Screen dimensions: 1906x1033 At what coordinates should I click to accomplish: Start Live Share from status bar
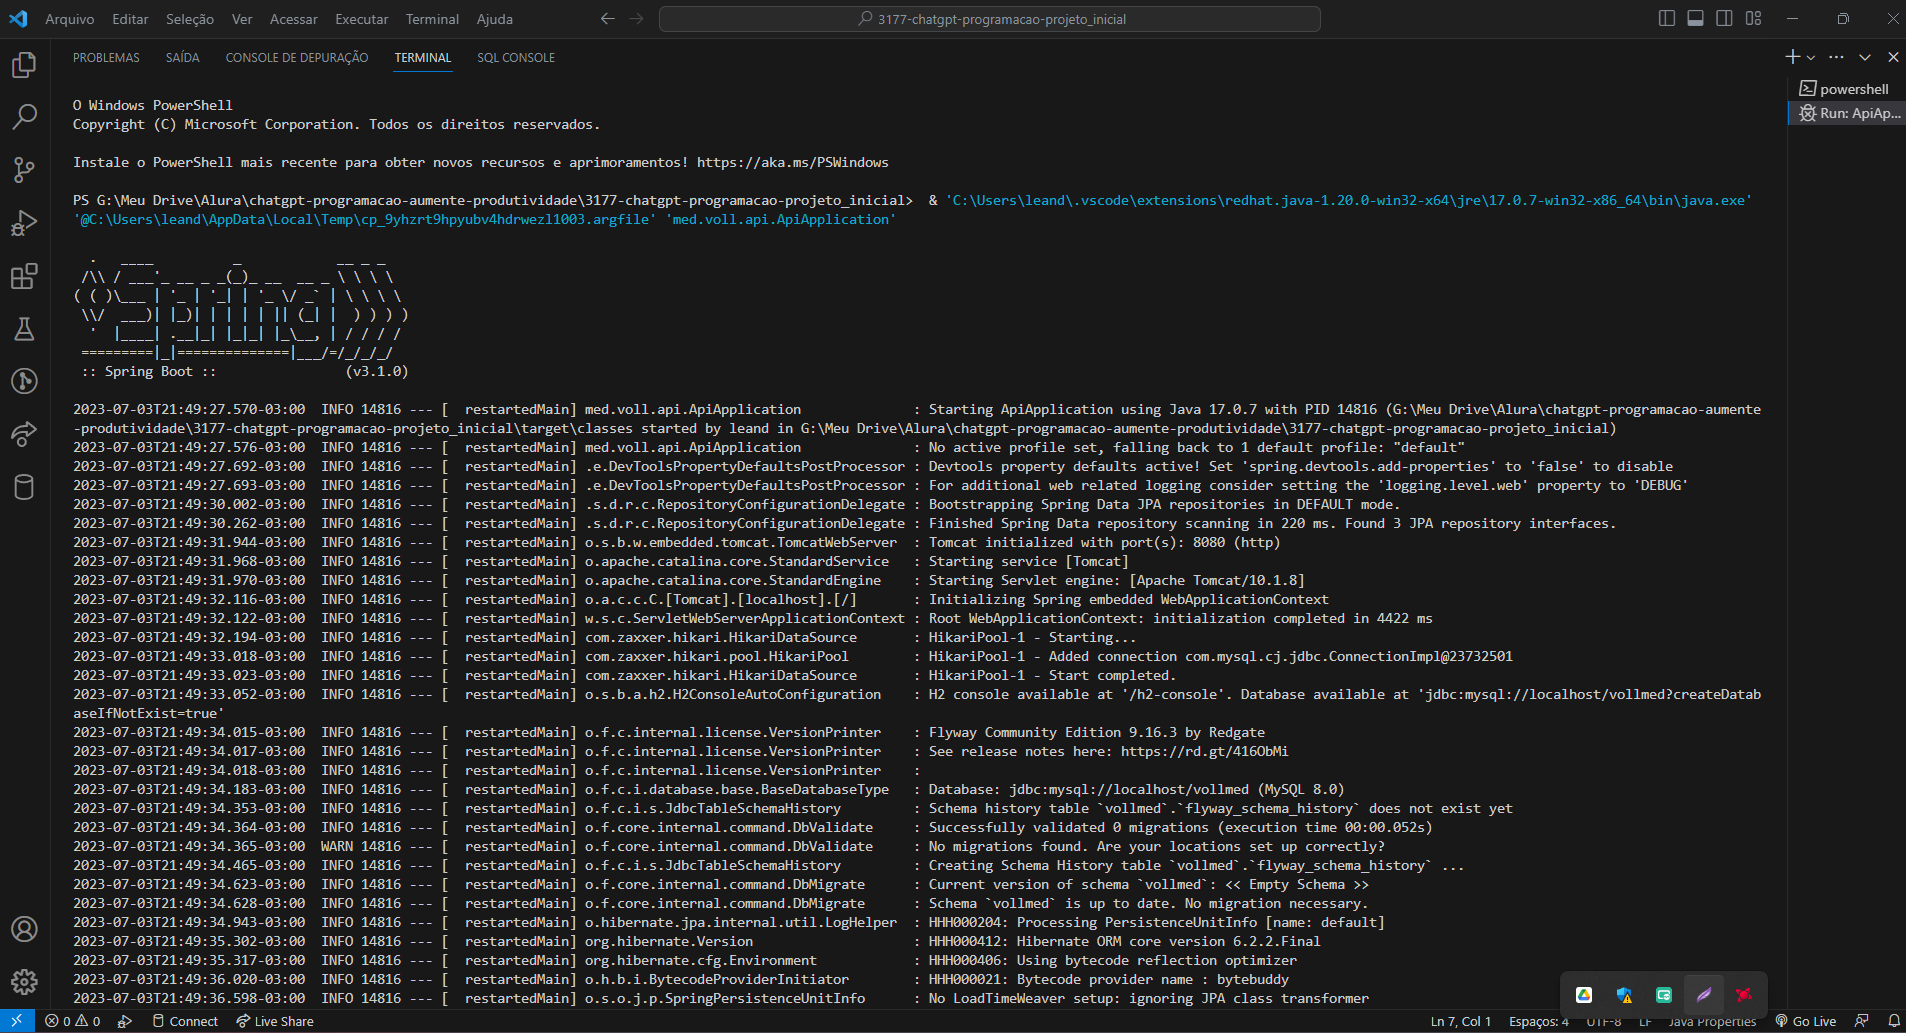coord(275,1021)
